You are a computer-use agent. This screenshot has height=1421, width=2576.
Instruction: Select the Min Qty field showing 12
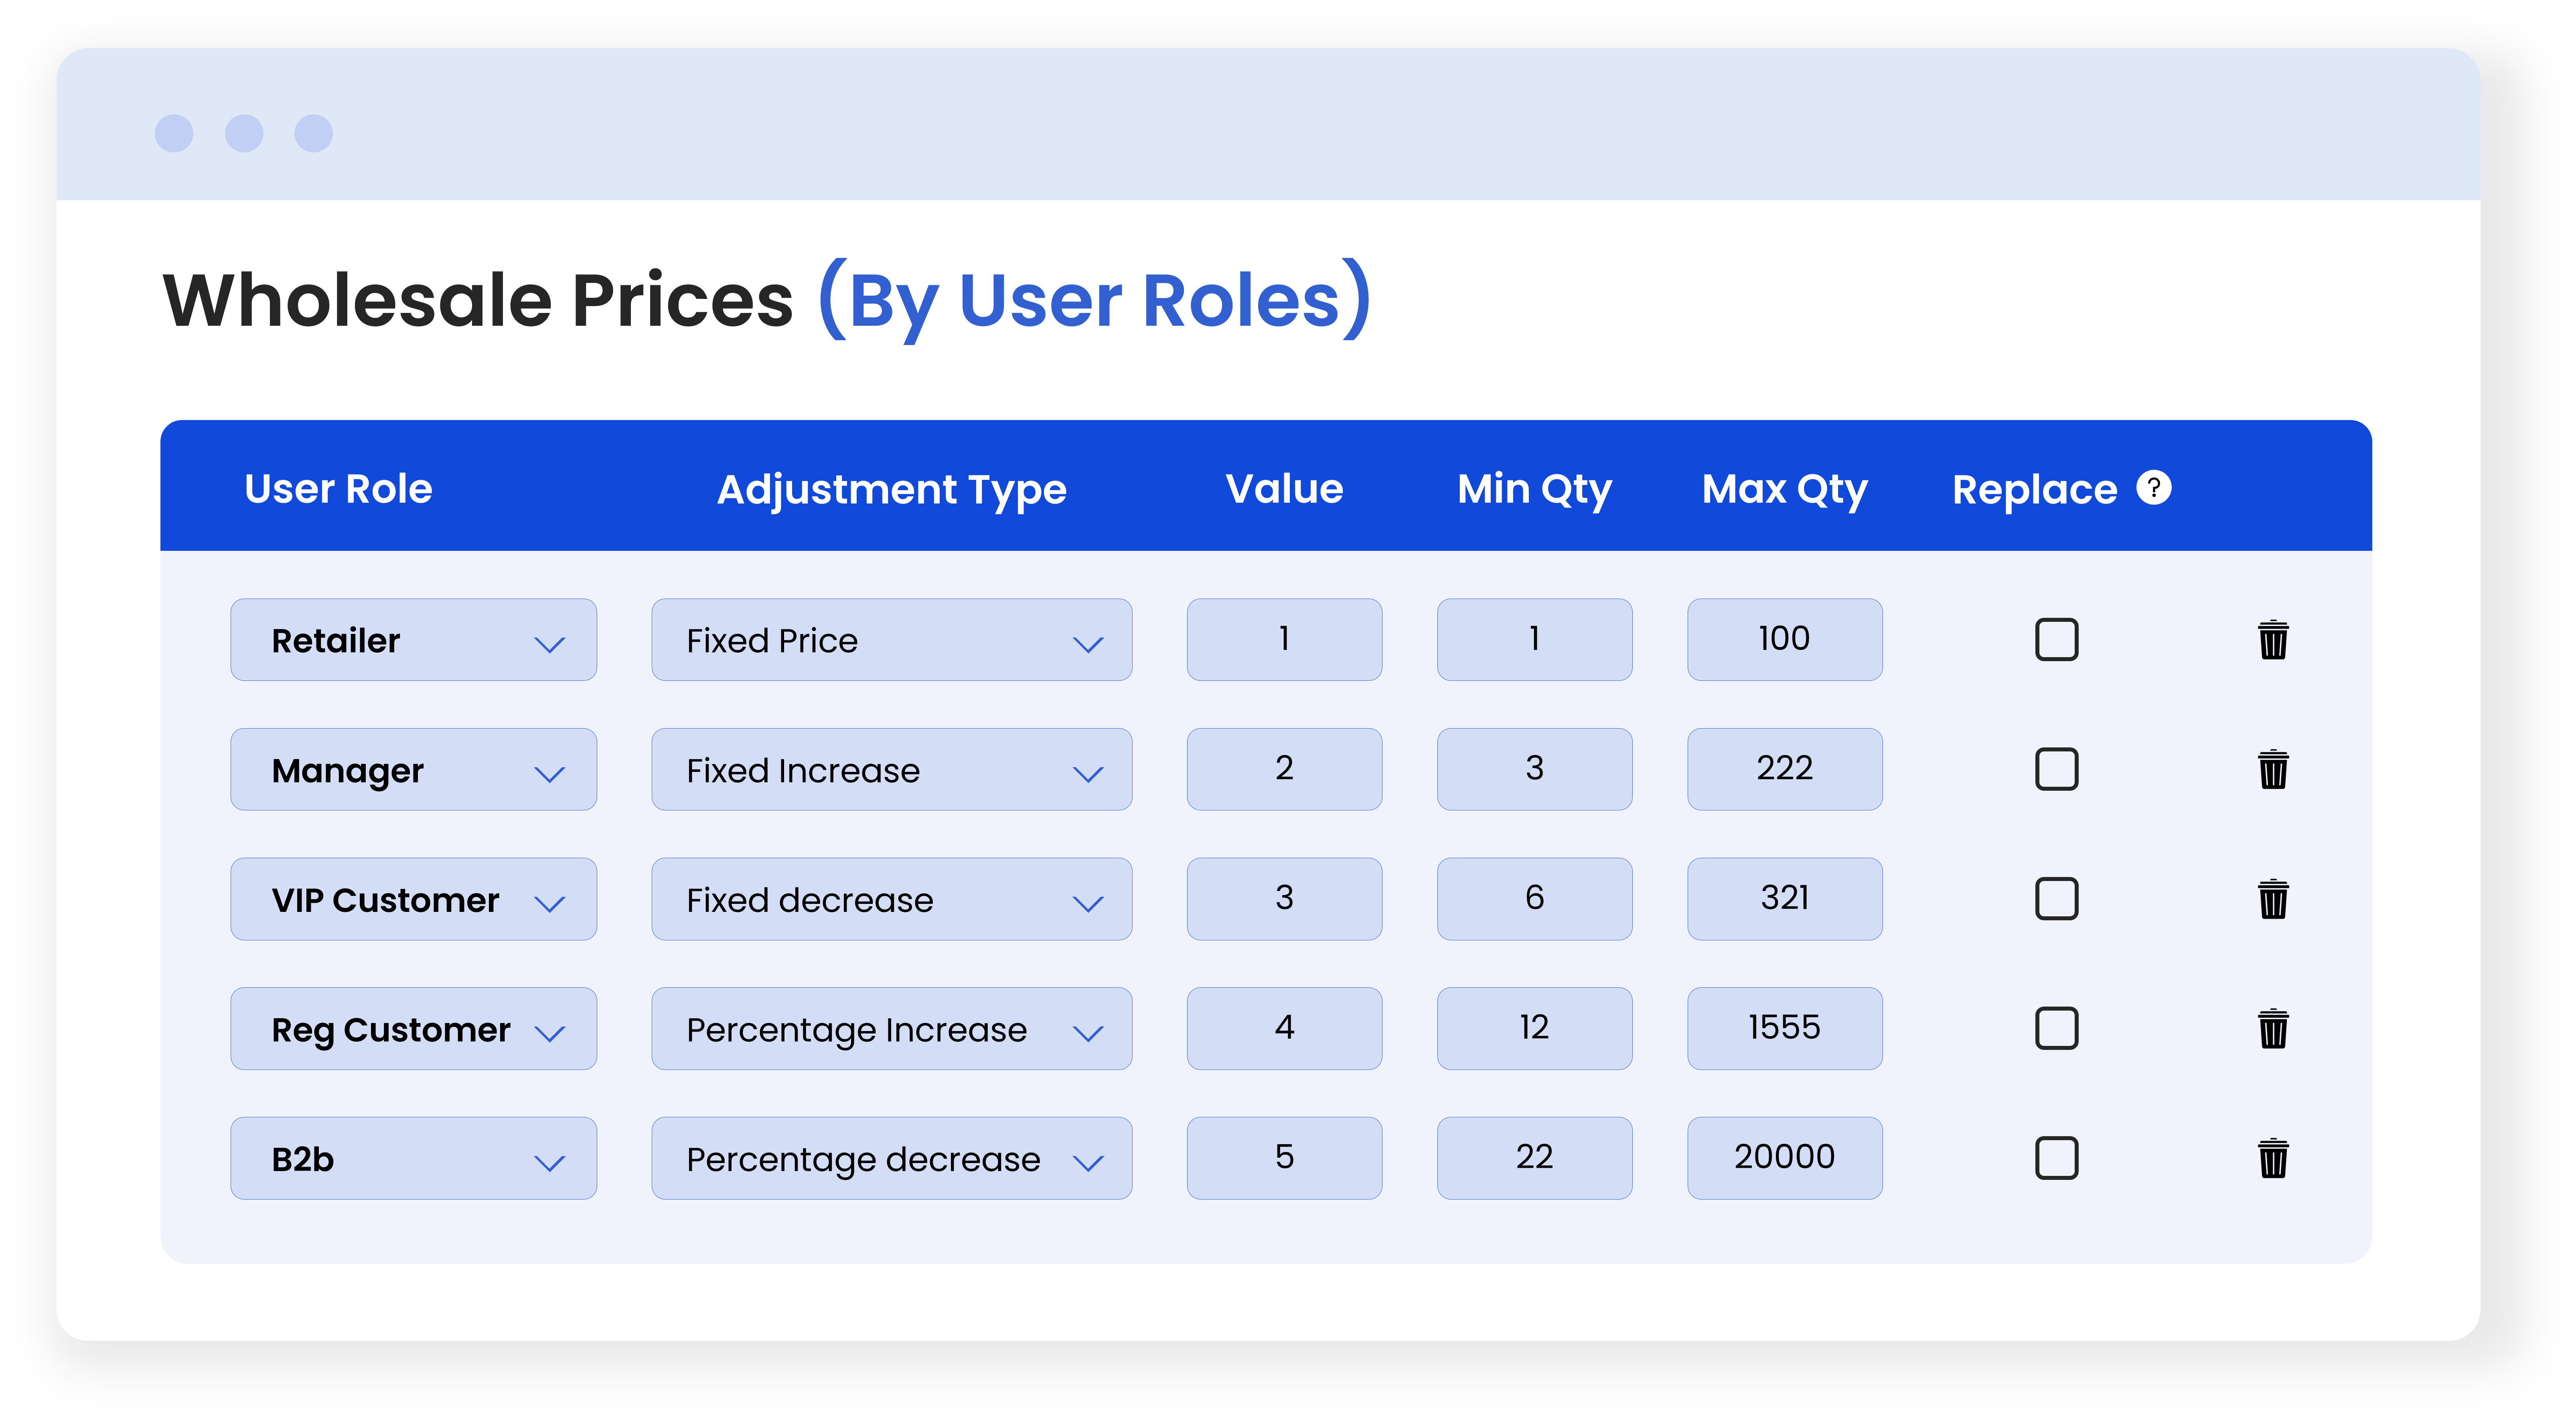1534,1028
